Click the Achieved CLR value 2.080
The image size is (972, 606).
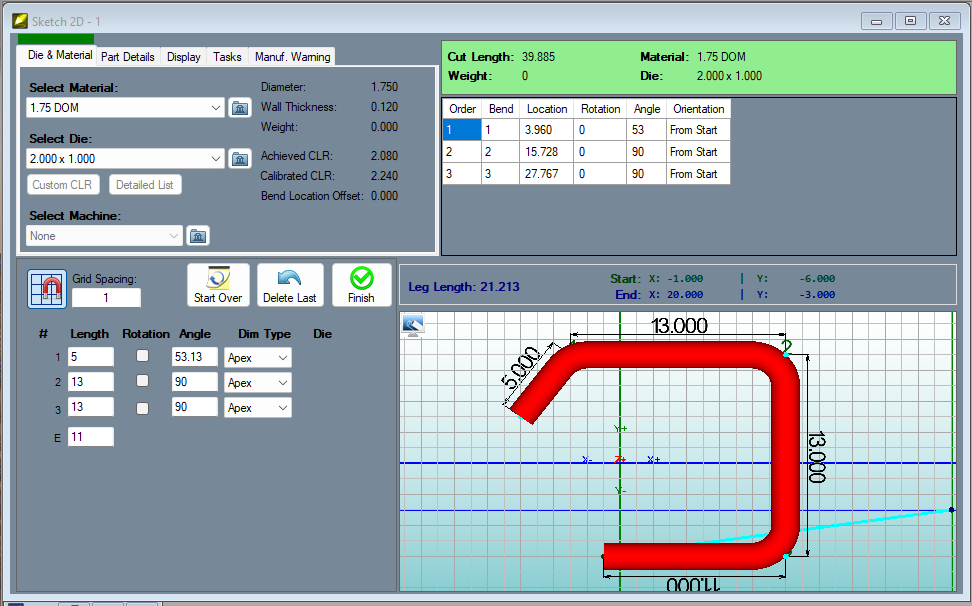(x=384, y=156)
